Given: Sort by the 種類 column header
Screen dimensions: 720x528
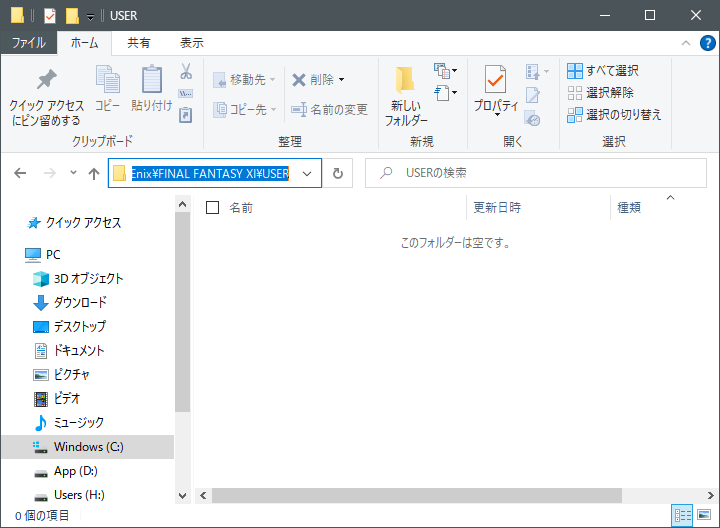Looking at the screenshot, I should [629, 208].
